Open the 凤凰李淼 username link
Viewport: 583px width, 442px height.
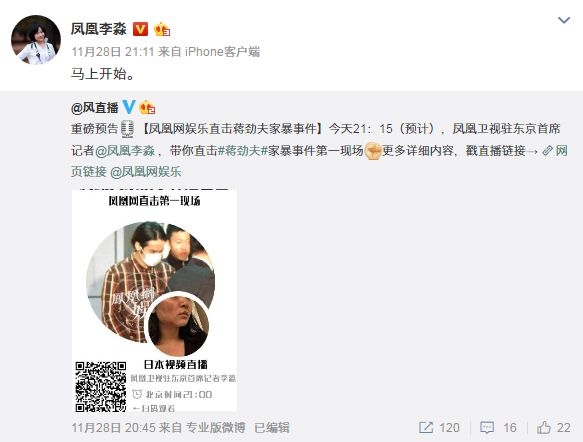(x=99, y=29)
